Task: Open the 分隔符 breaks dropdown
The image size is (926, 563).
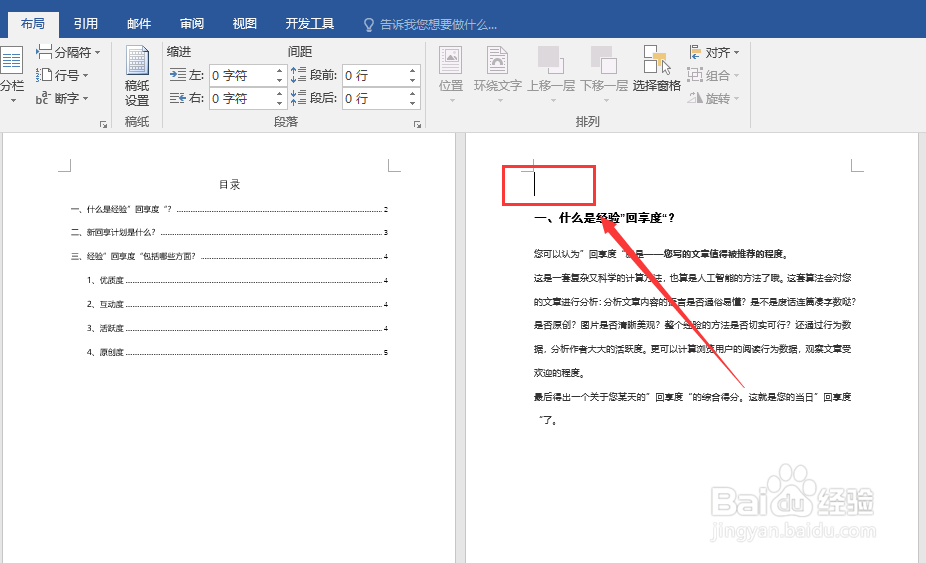Action: point(67,53)
